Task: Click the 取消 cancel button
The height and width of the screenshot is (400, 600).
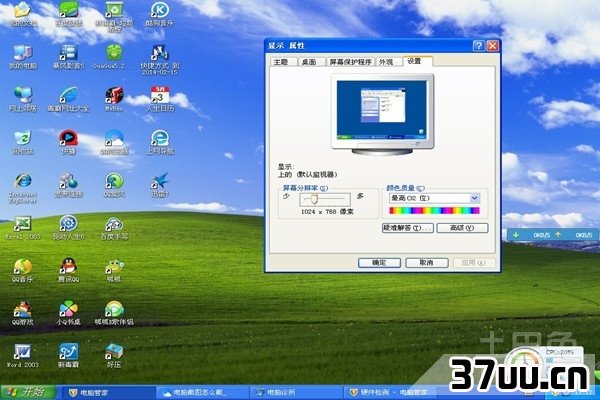Action: coord(426,263)
